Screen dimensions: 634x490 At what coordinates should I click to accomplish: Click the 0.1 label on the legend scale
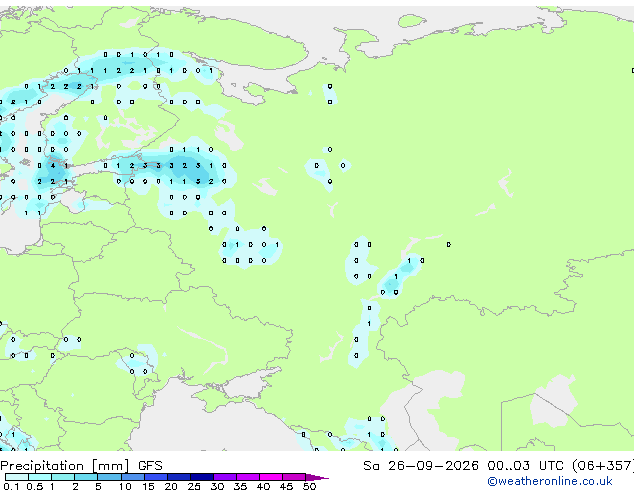click(12, 486)
